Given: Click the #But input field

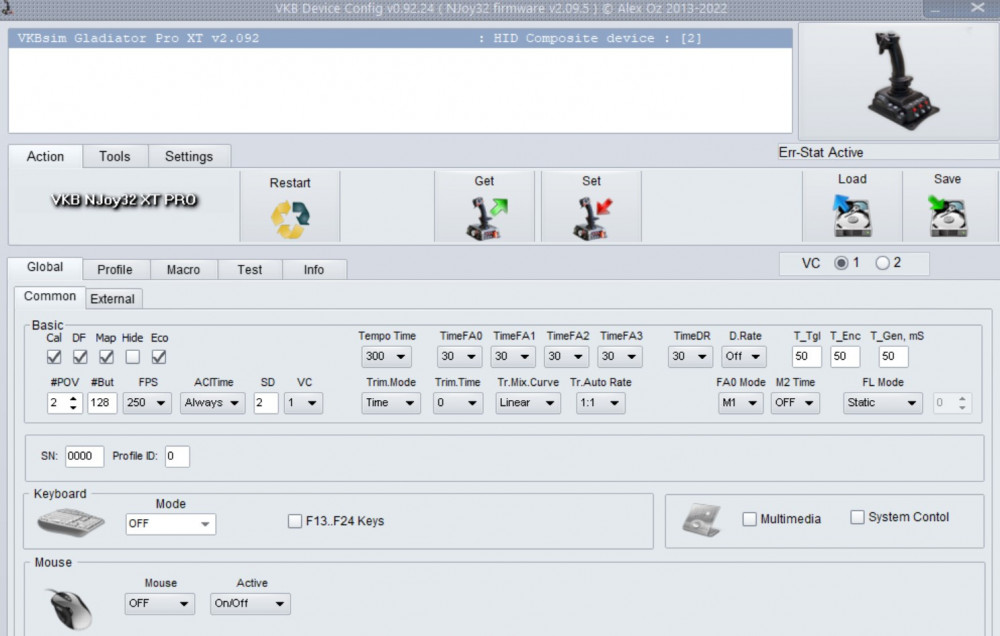Looking at the screenshot, I should [101, 403].
